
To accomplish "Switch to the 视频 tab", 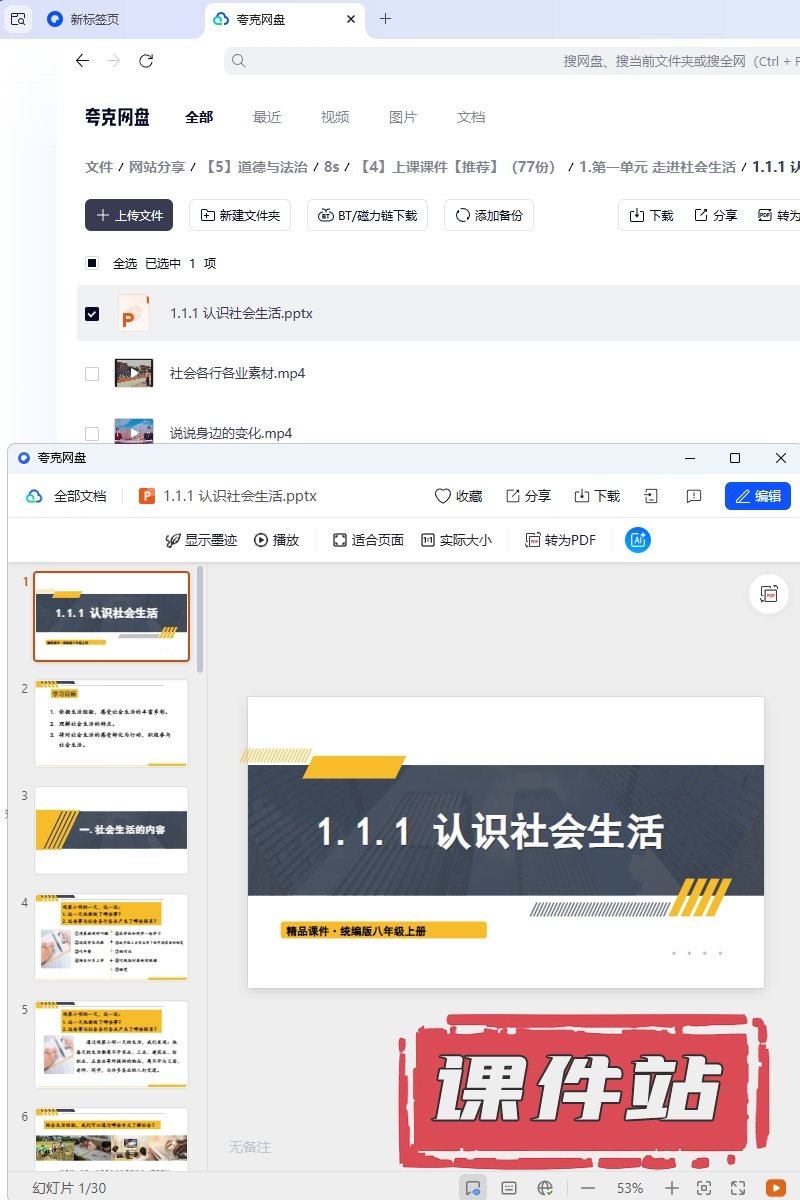I will coord(335,117).
